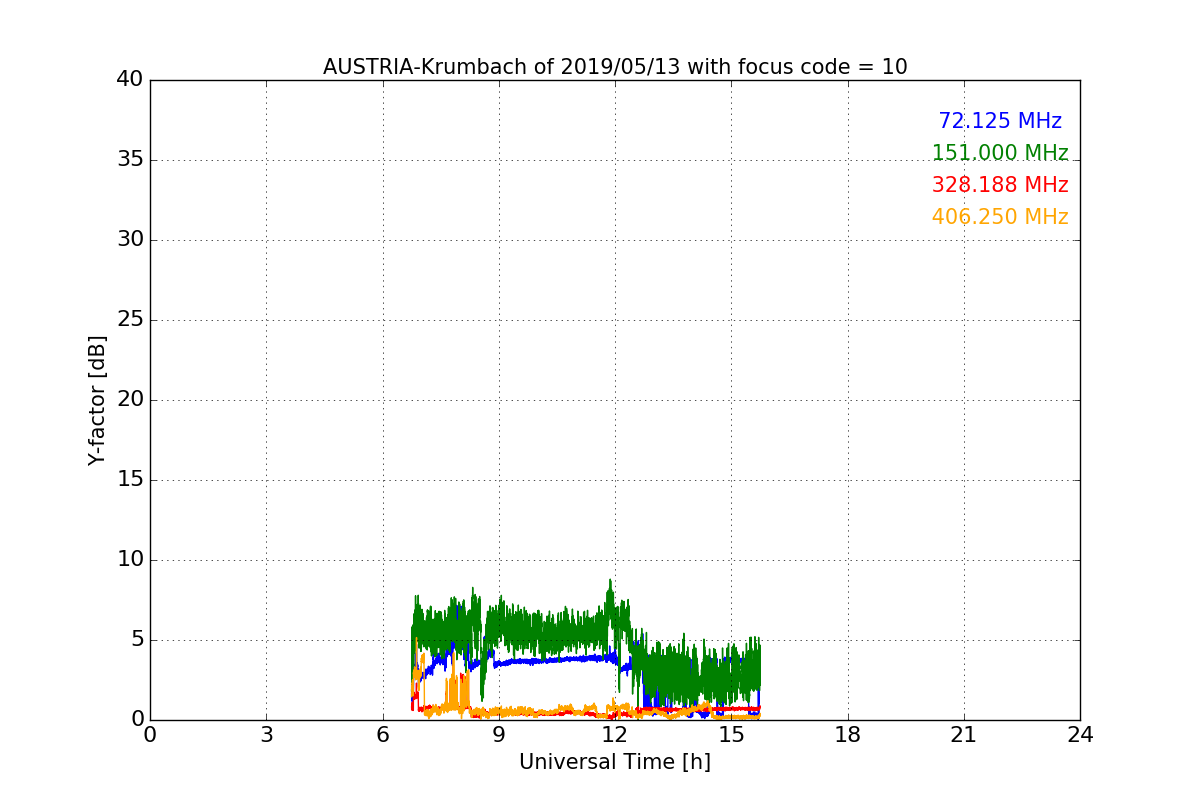Select the red '328.188 MHz' legend label
This screenshot has width=1200, height=800.
[1000, 185]
